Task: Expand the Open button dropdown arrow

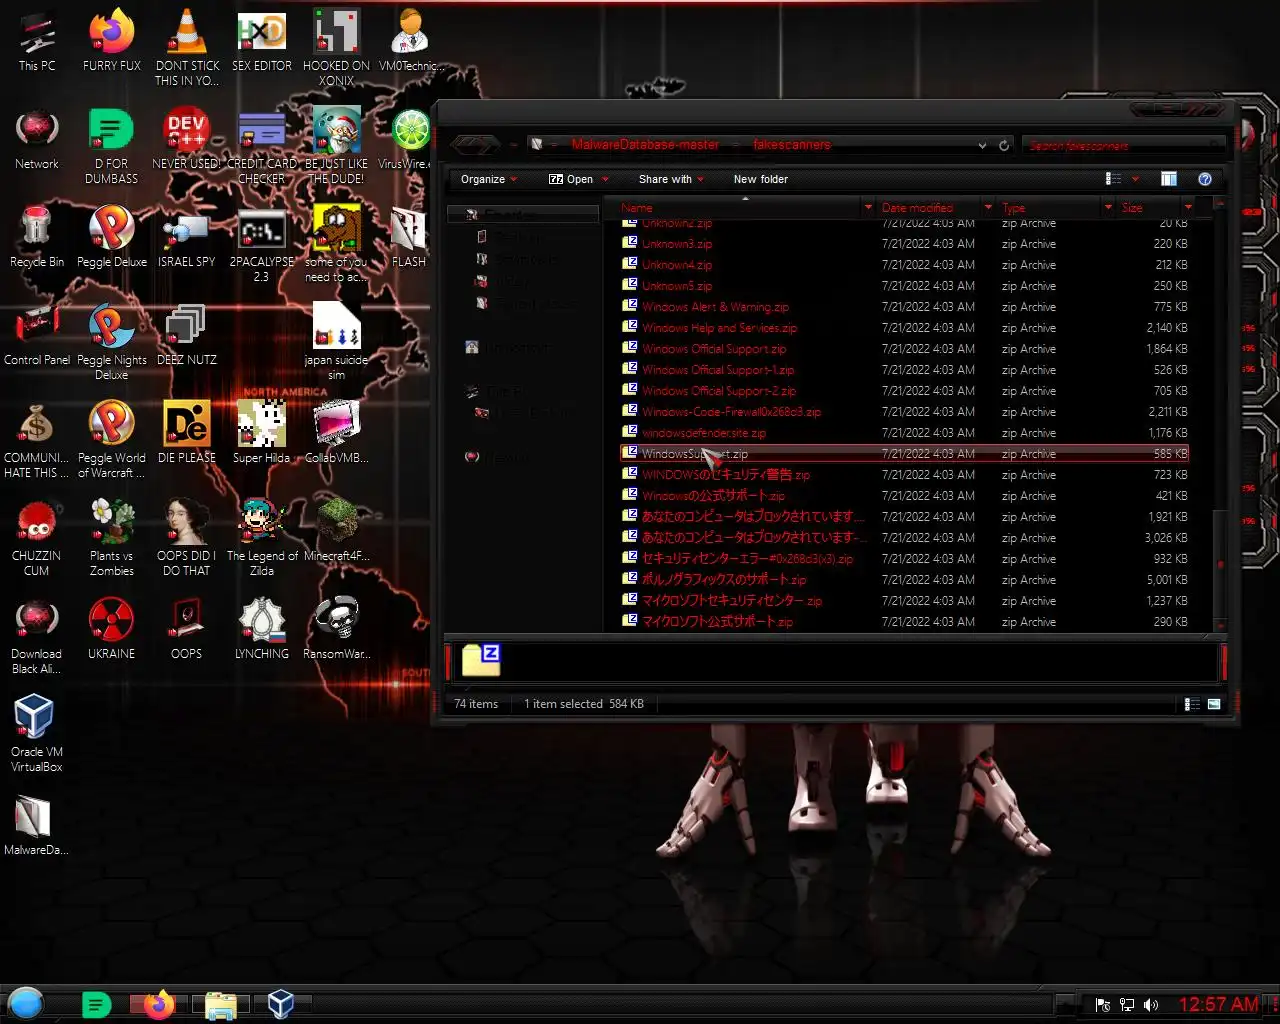Action: click(605, 180)
